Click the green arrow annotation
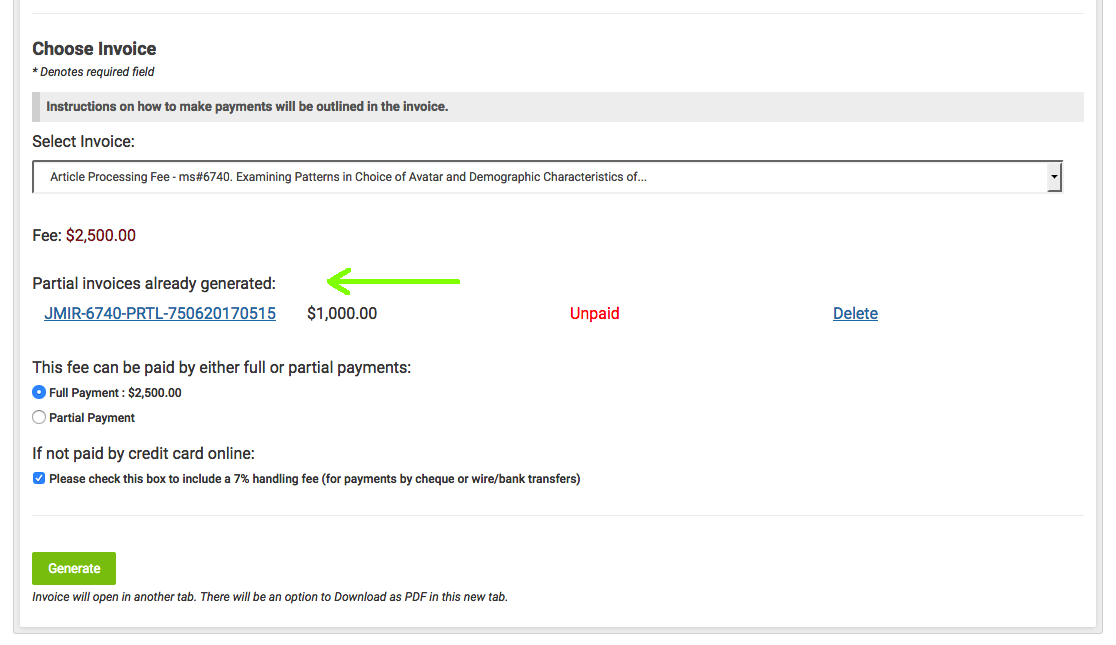This screenshot has height=645, width=1116. coord(394,282)
